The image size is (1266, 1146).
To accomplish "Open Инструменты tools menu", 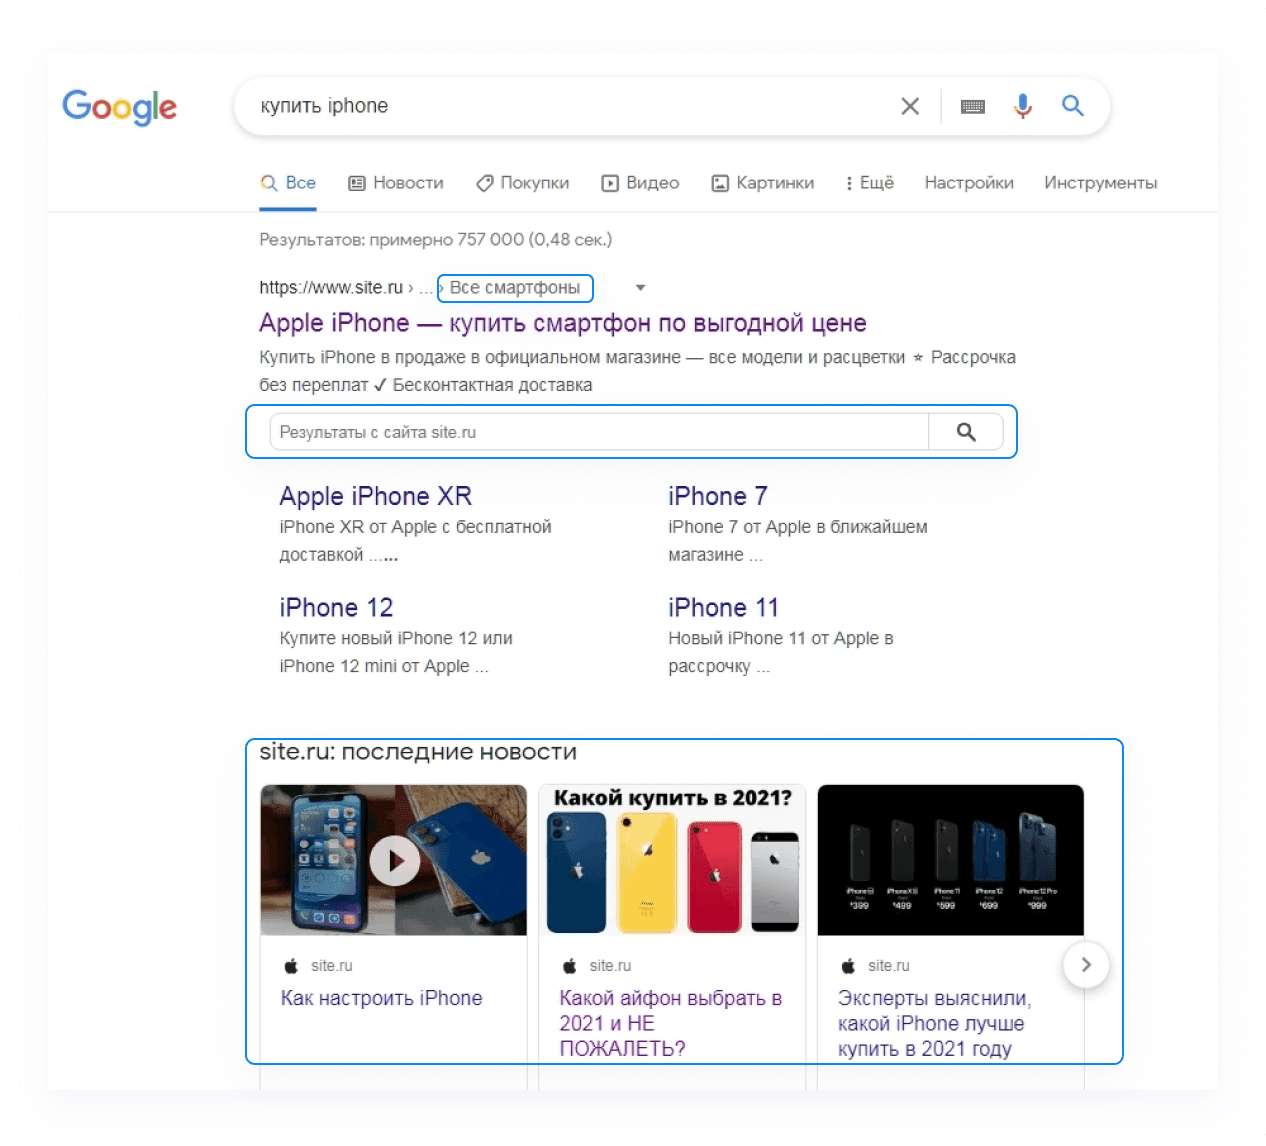I will pyautogui.click(x=1100, y=183).
